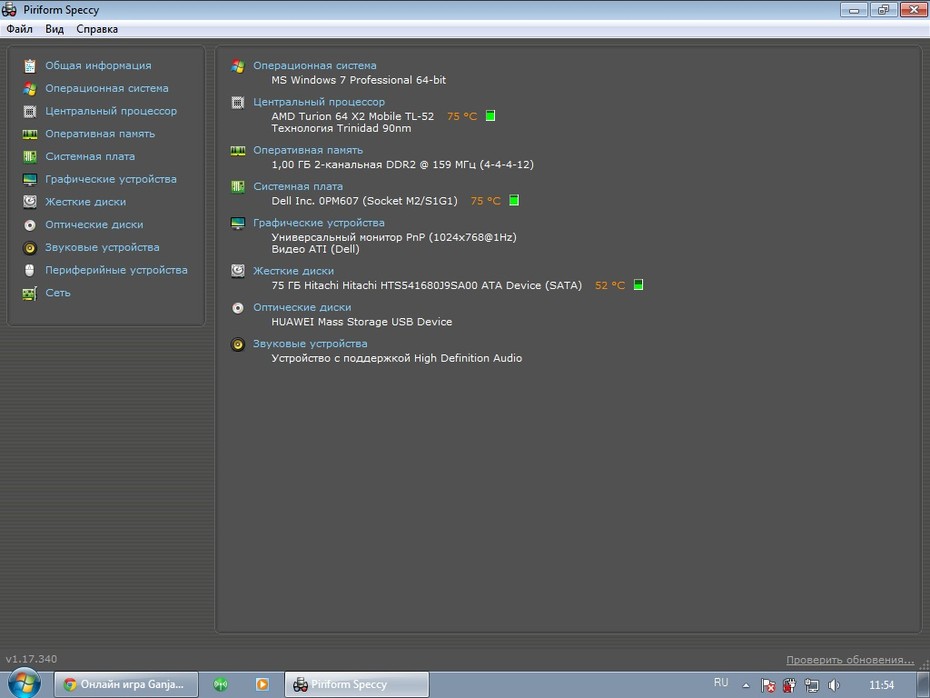
Task: Open the Справка menu
Action: pos(97,29)
